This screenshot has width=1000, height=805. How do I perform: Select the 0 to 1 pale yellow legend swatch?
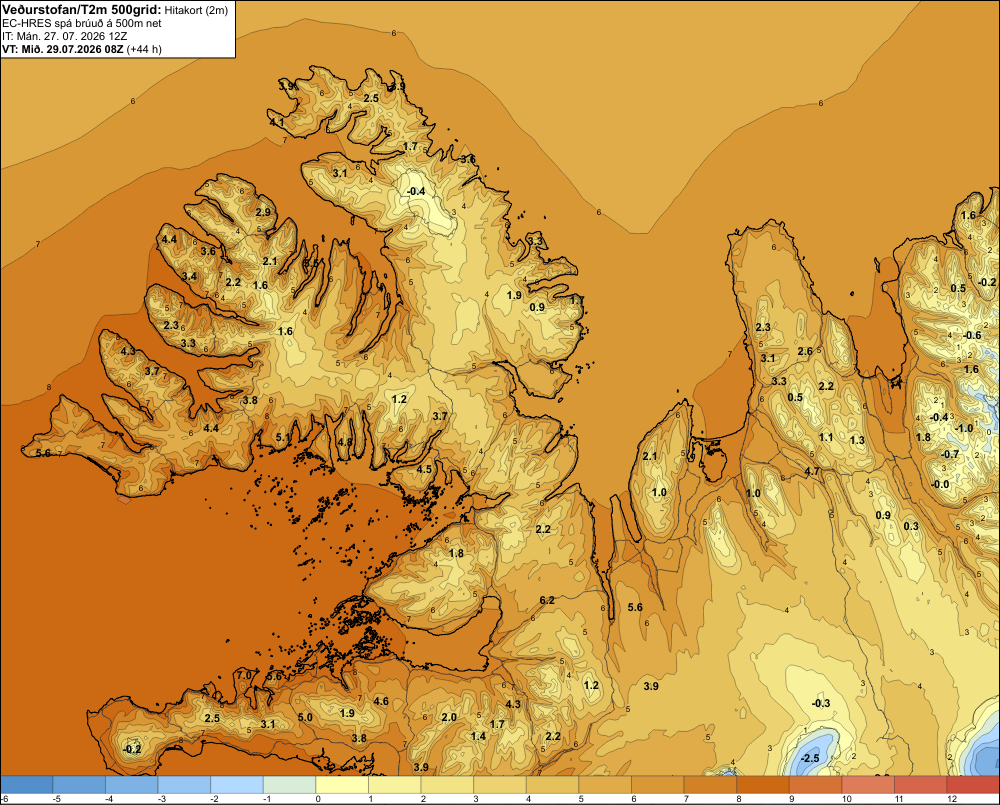(x=342, y=785)
